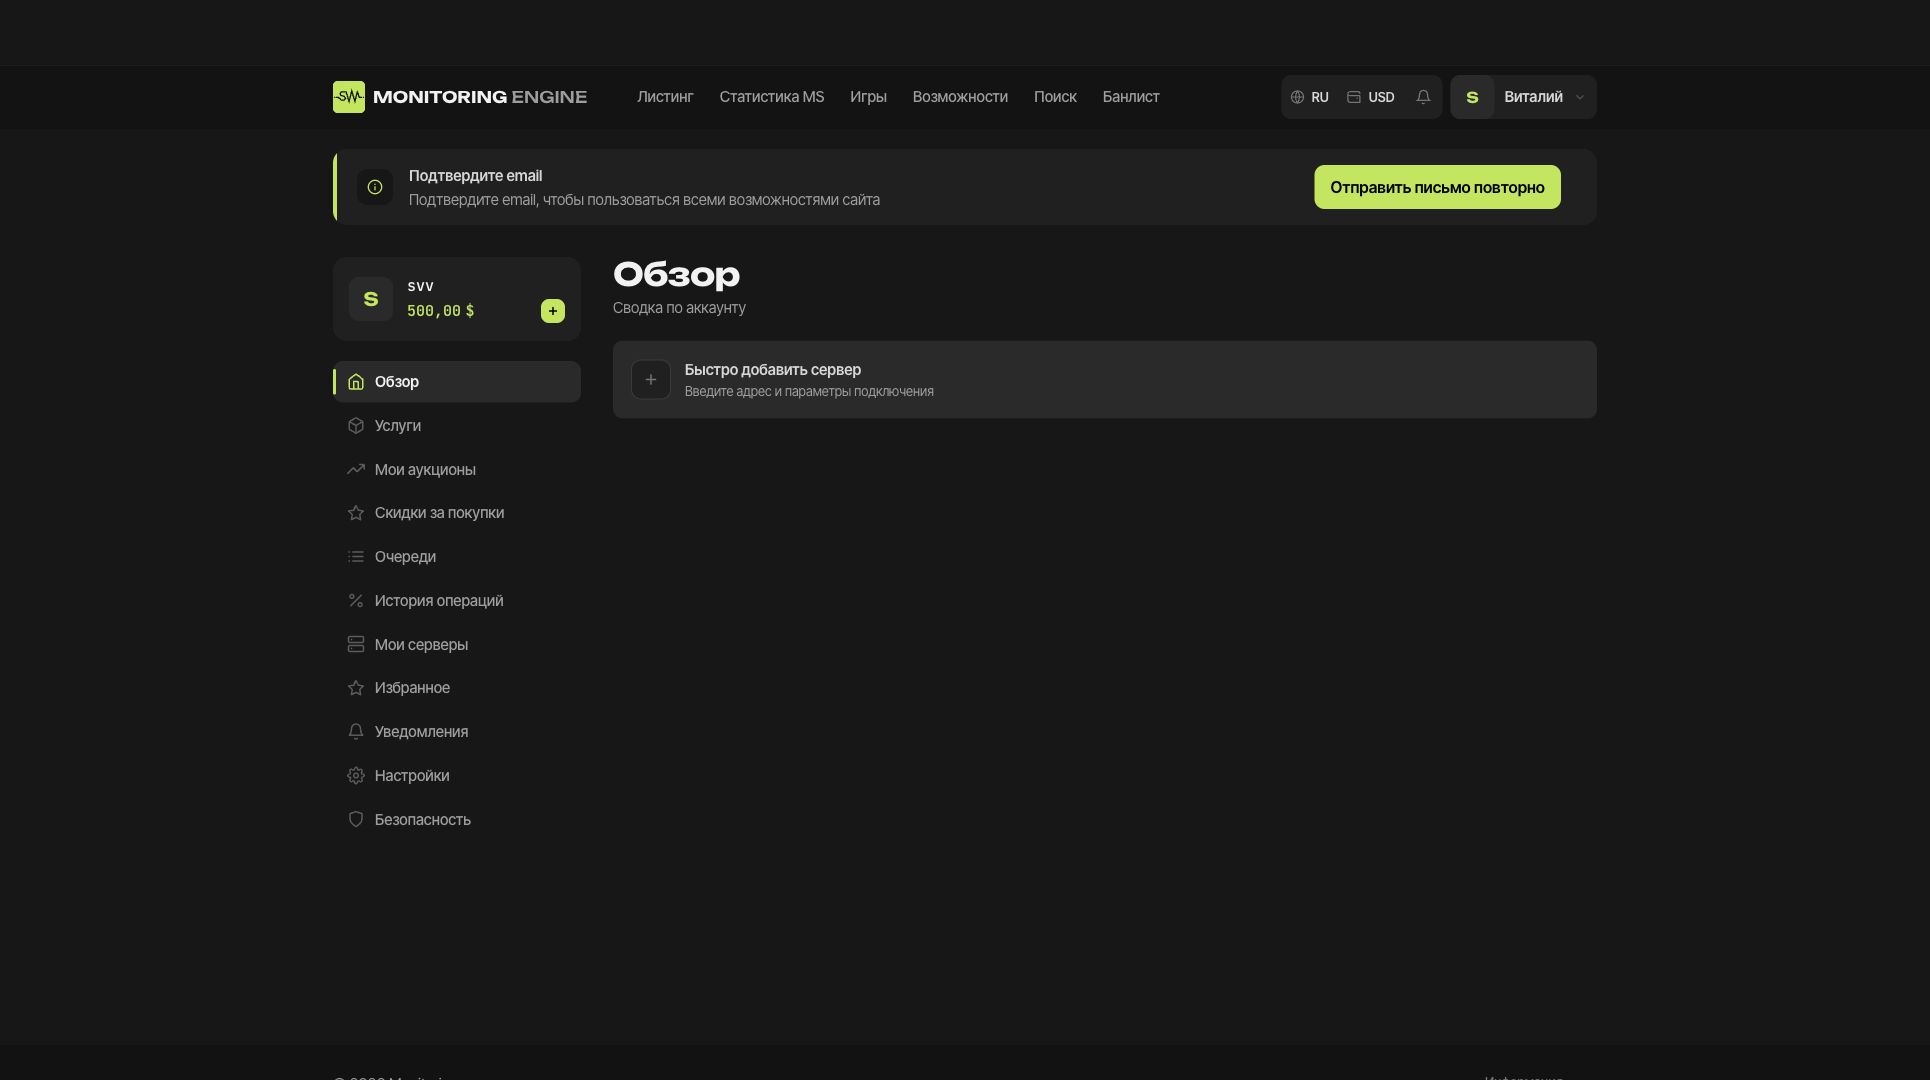Click the info icon in the email banner

click(x=375, y=187)
